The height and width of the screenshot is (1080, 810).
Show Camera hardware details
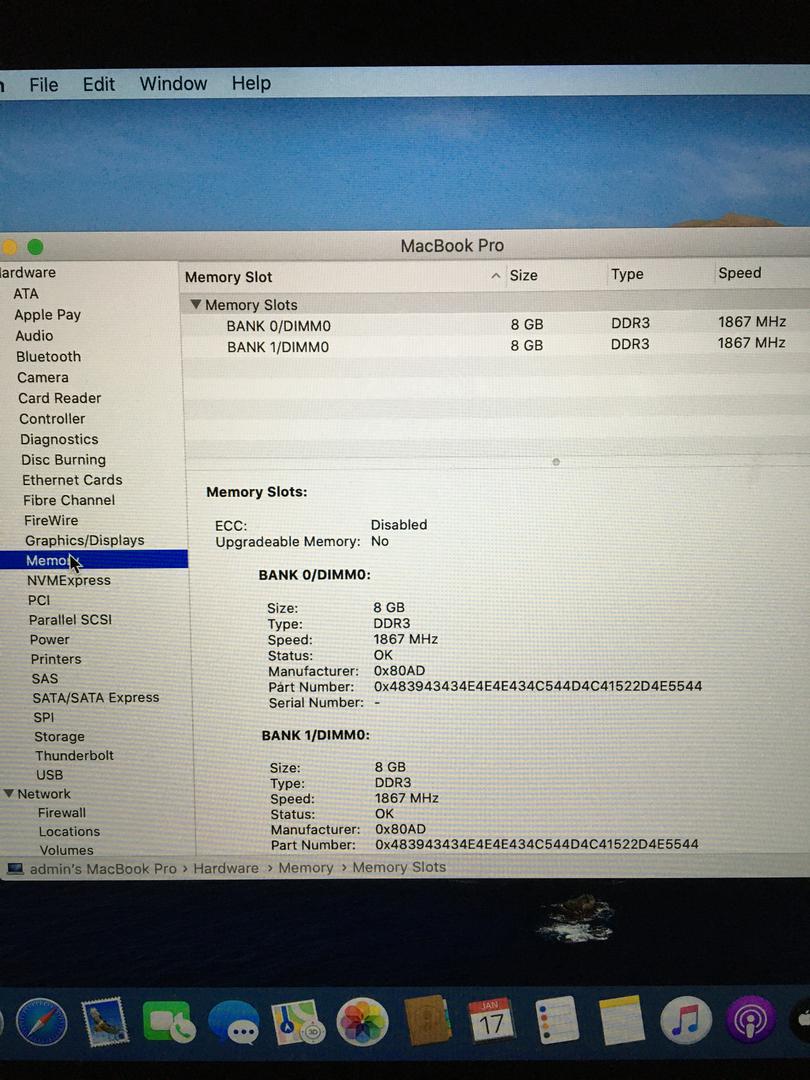tap(43, 377)
